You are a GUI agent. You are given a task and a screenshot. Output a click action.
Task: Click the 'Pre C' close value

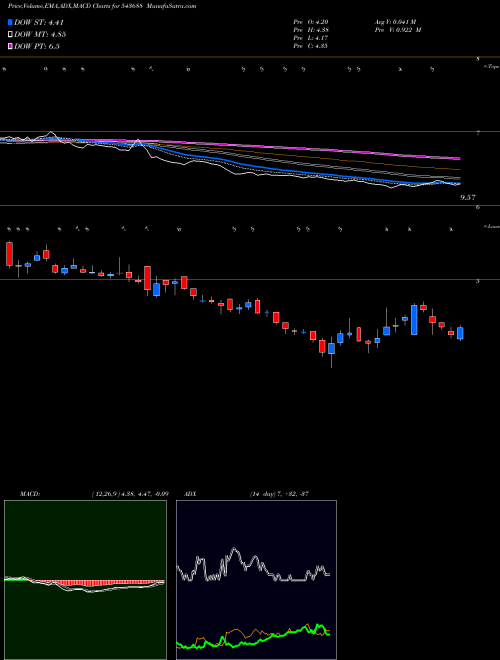click(311, 46)
